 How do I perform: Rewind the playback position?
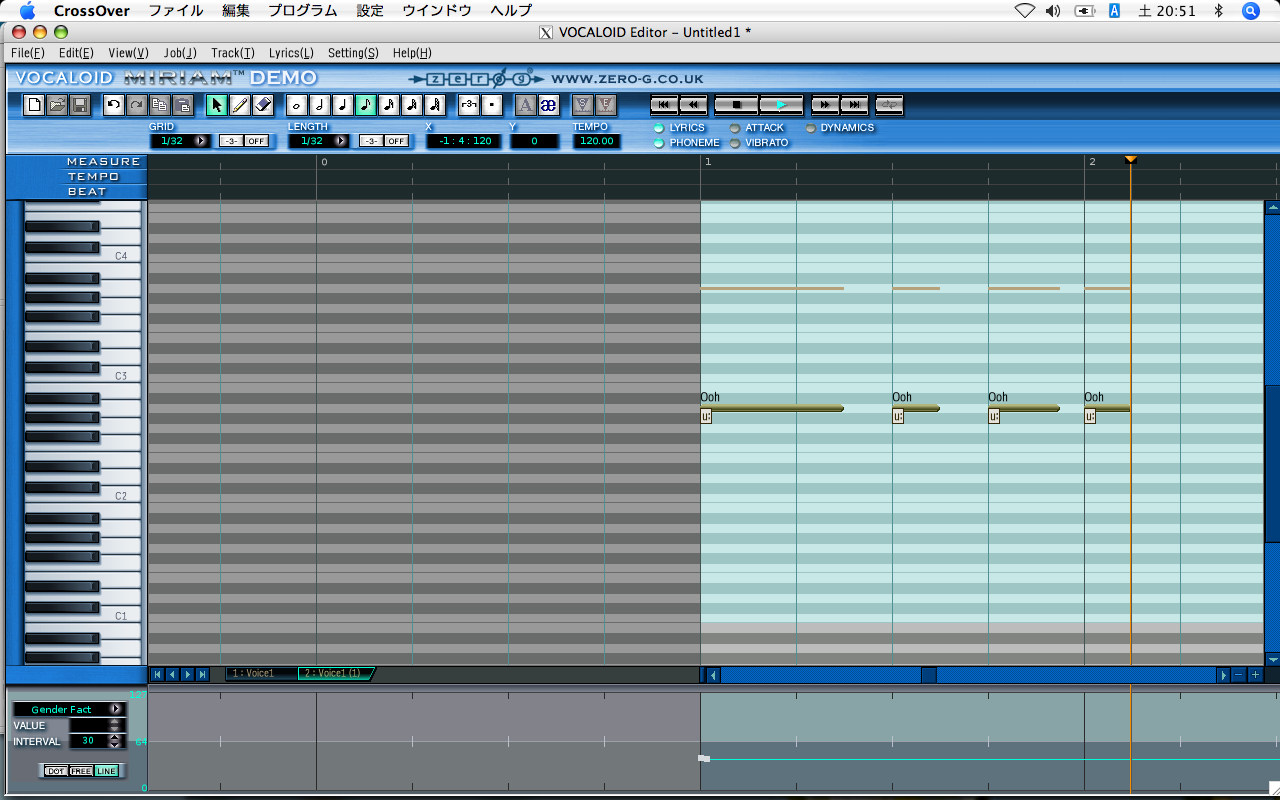(x=693, y=105)
